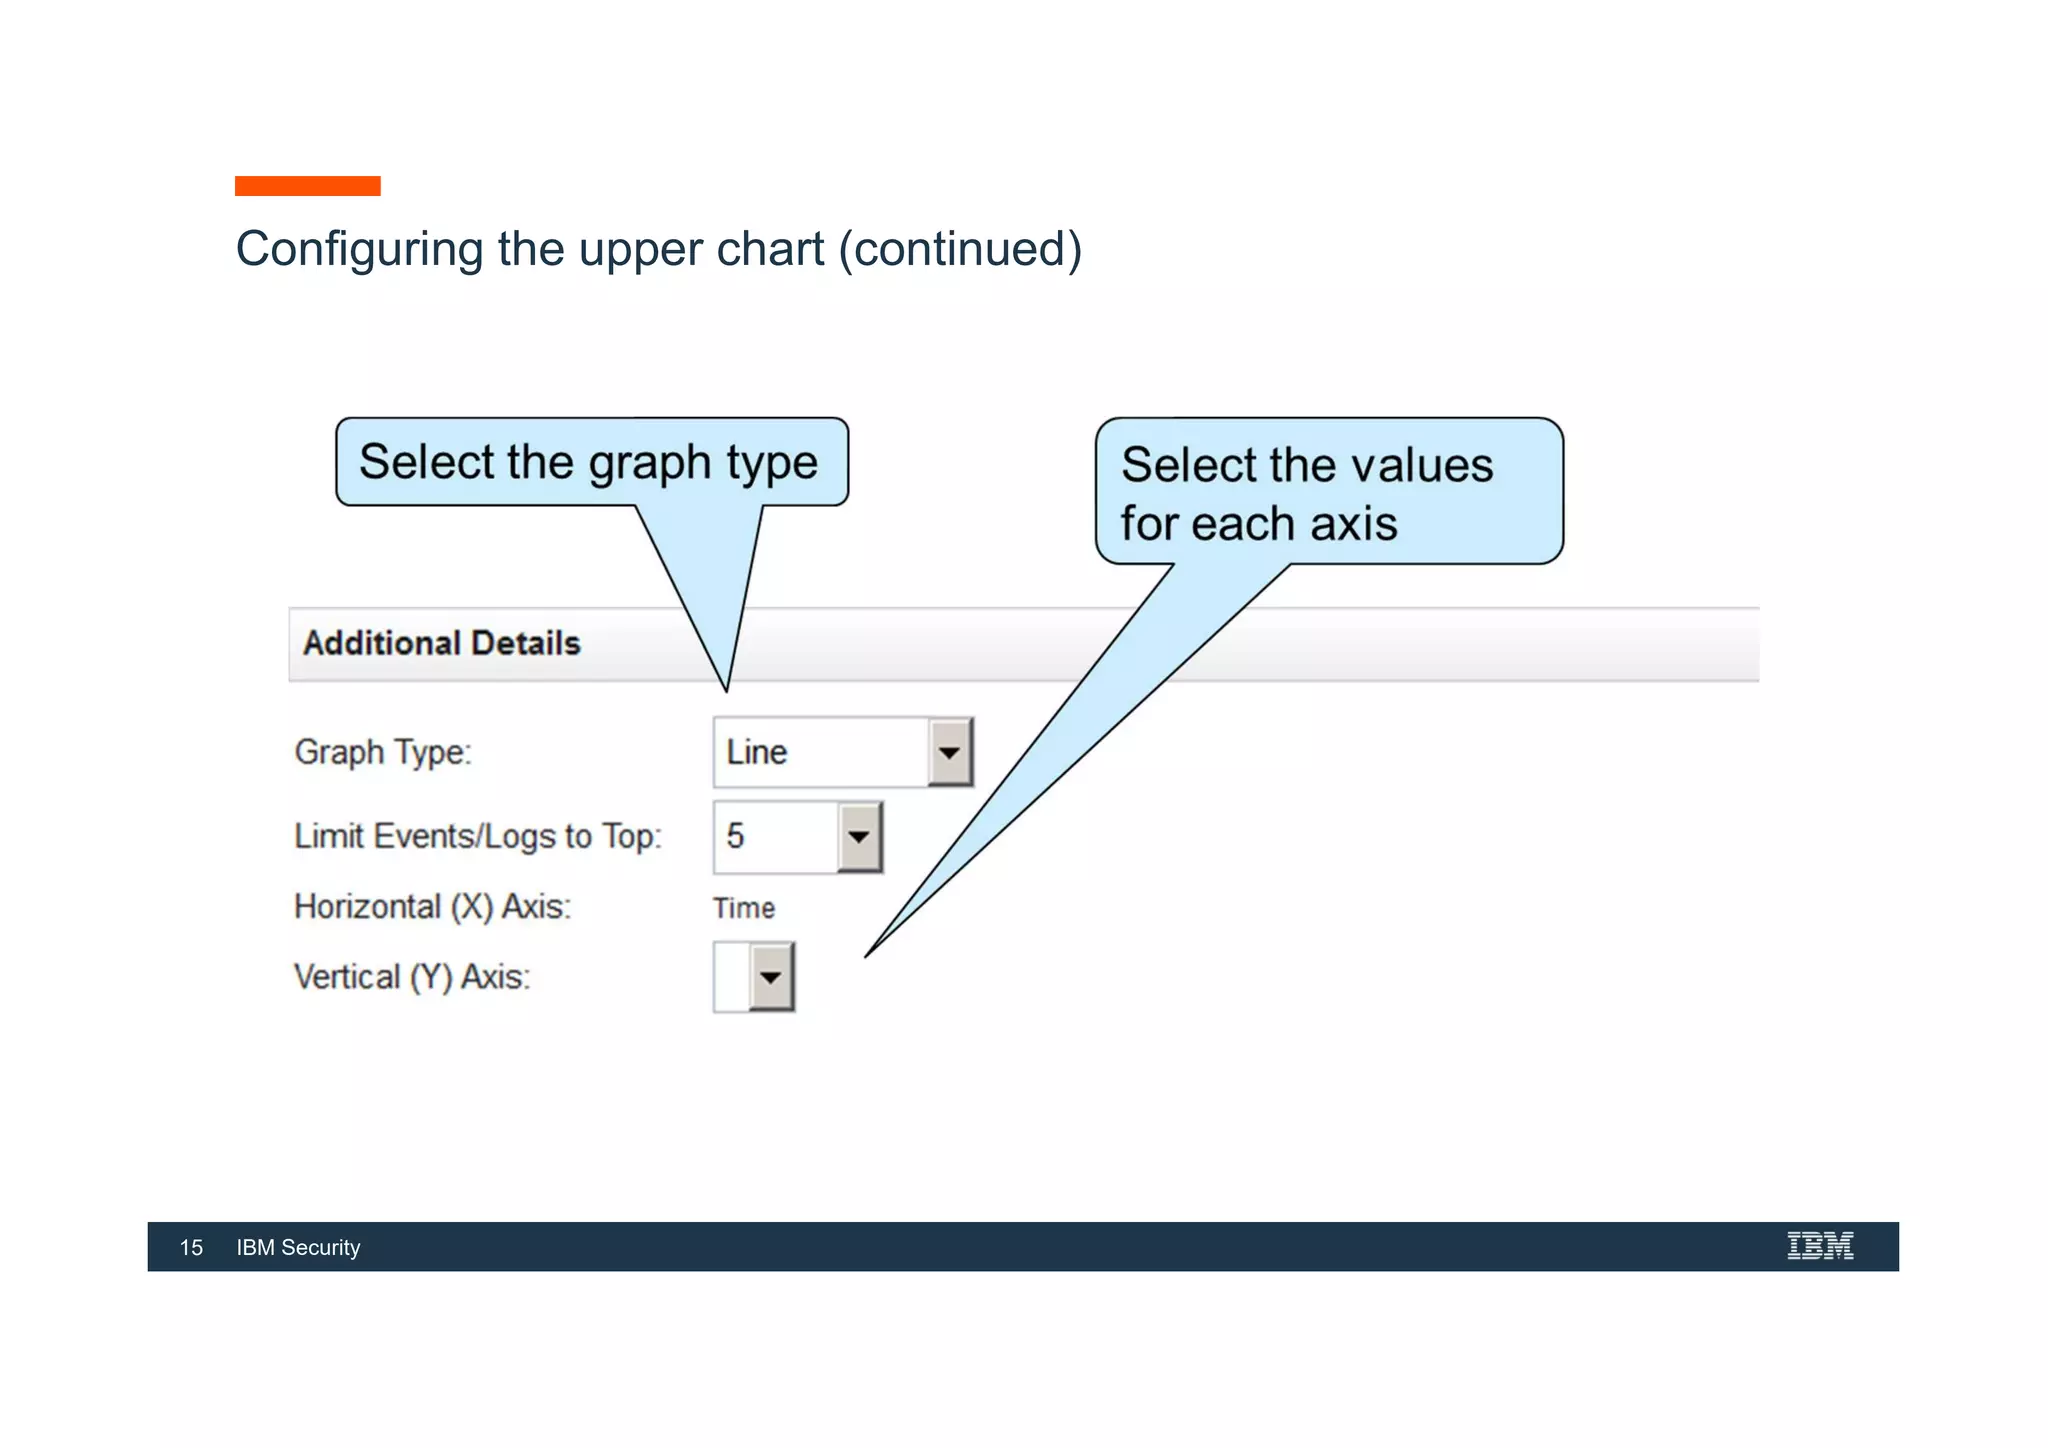
Task: Open the Vertical (Y) Axis dropdown arrow
Action: pyautogui.click(x=771, y=977)
